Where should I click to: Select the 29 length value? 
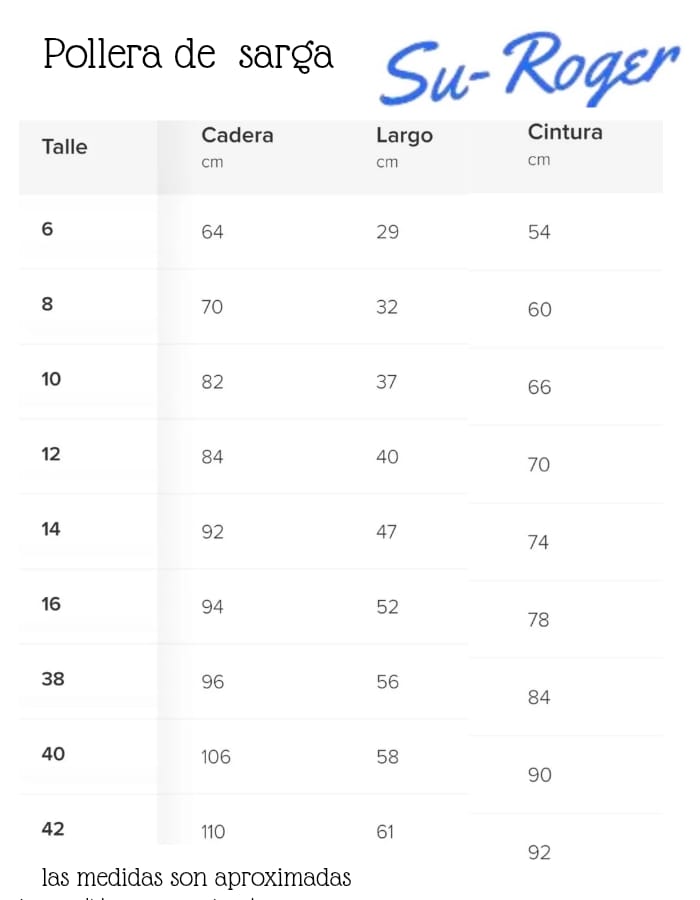(387, 232)
